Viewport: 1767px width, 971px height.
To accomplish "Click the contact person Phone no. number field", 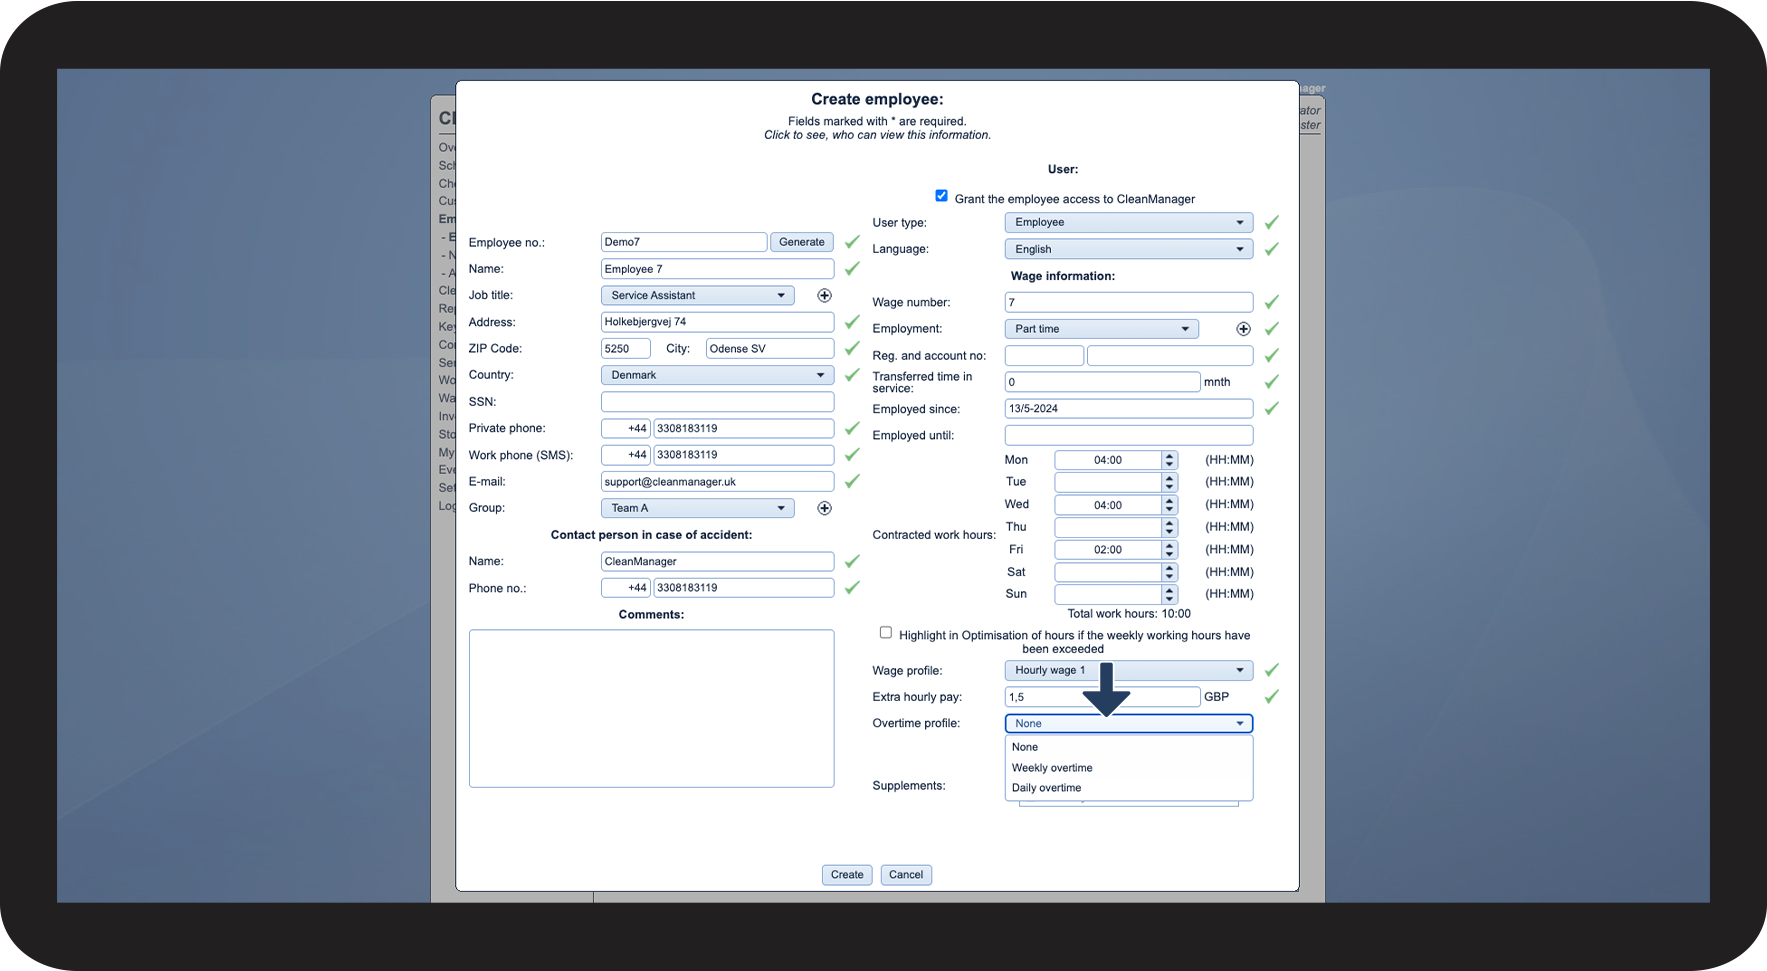I will (744, 588).
